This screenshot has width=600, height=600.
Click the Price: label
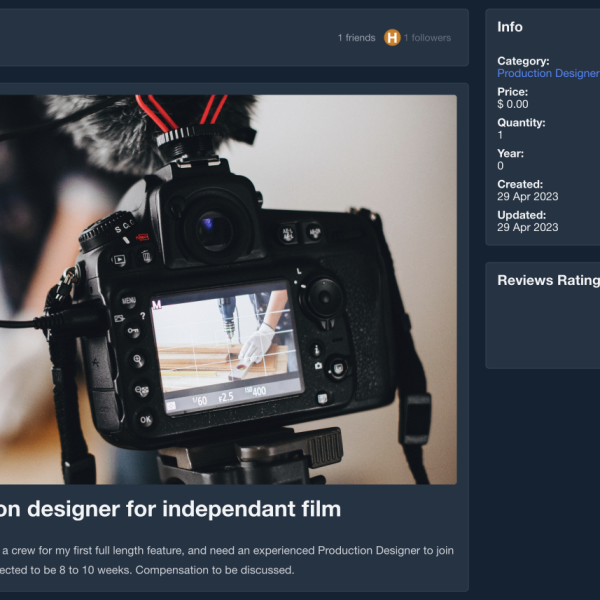[513, 92]
